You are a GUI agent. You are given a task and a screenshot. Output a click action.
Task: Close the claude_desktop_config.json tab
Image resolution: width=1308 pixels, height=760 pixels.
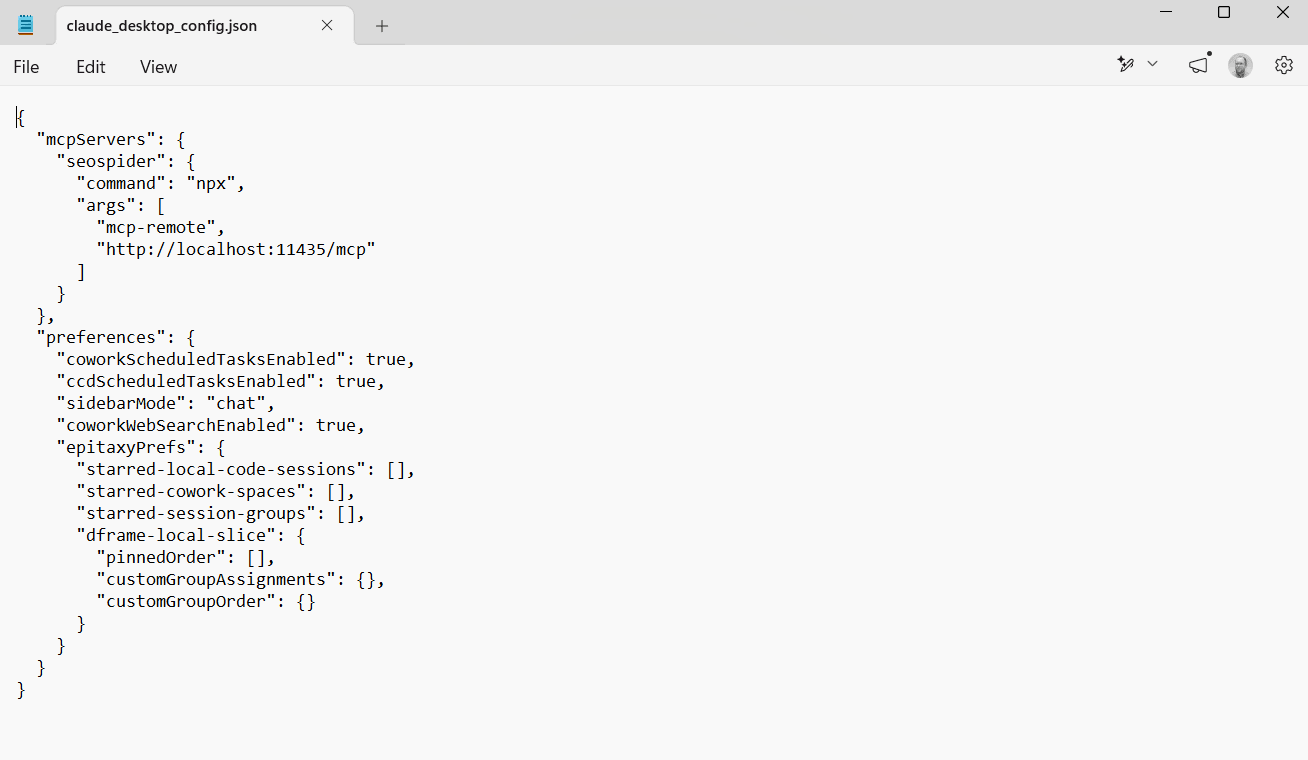coord(327,25)
